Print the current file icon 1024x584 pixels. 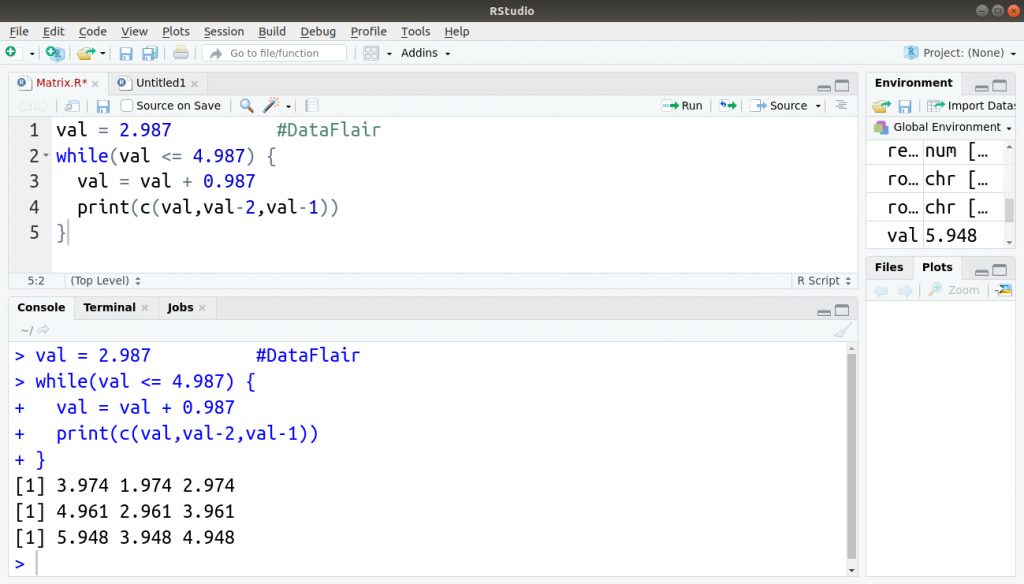[x=181, y=53]
